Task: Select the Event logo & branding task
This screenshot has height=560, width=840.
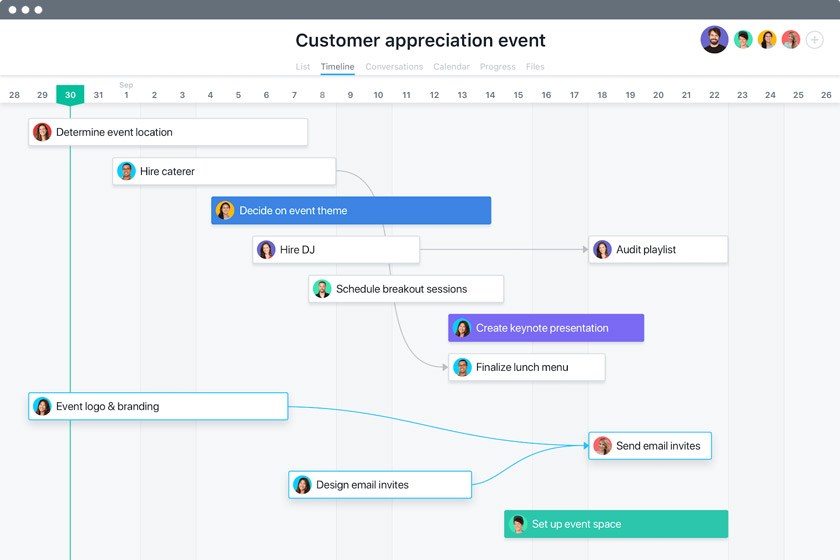Action: click(x=159, y=407)
